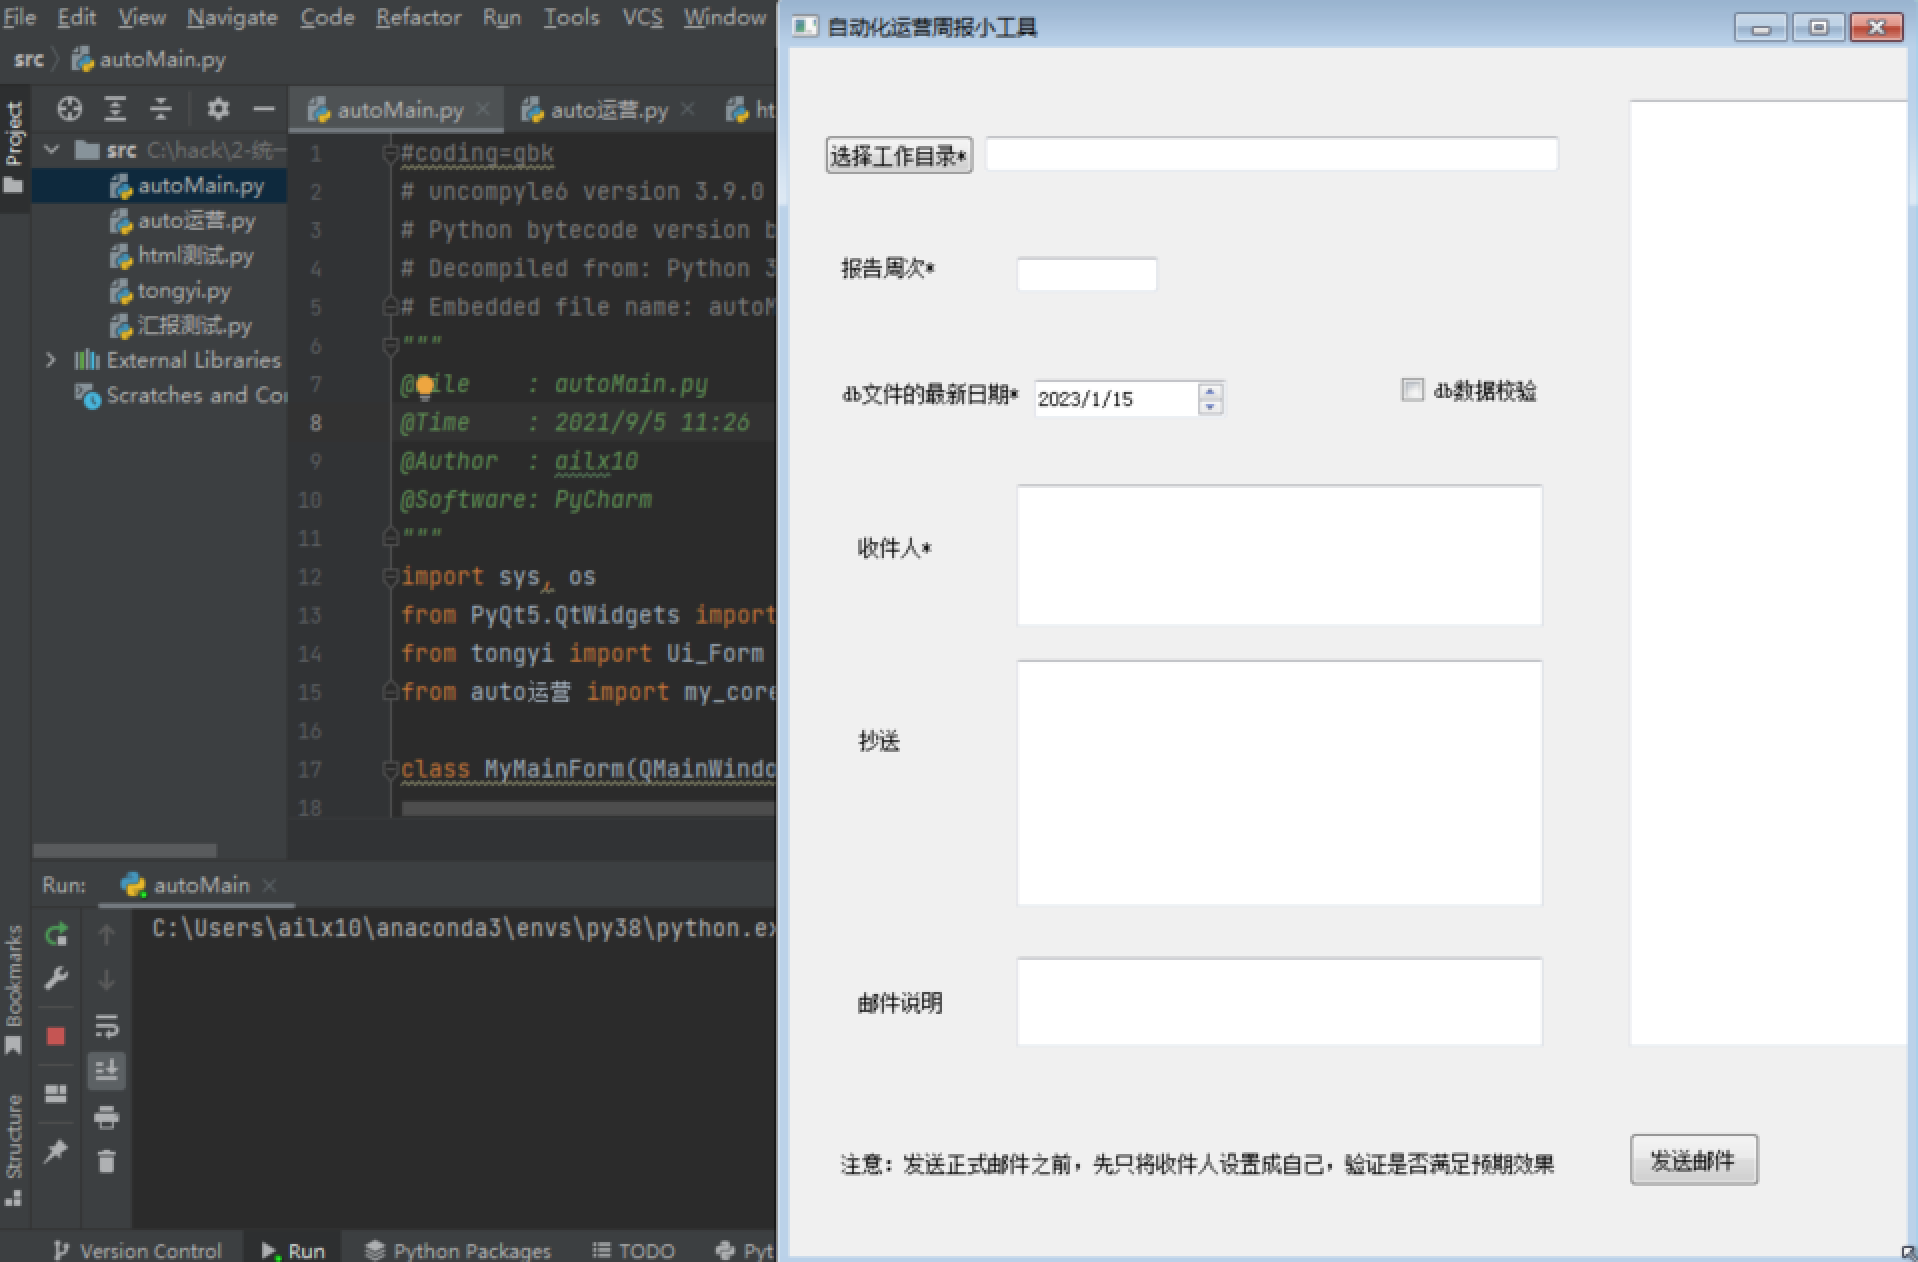Open the Refactor menu

(418, 17)
